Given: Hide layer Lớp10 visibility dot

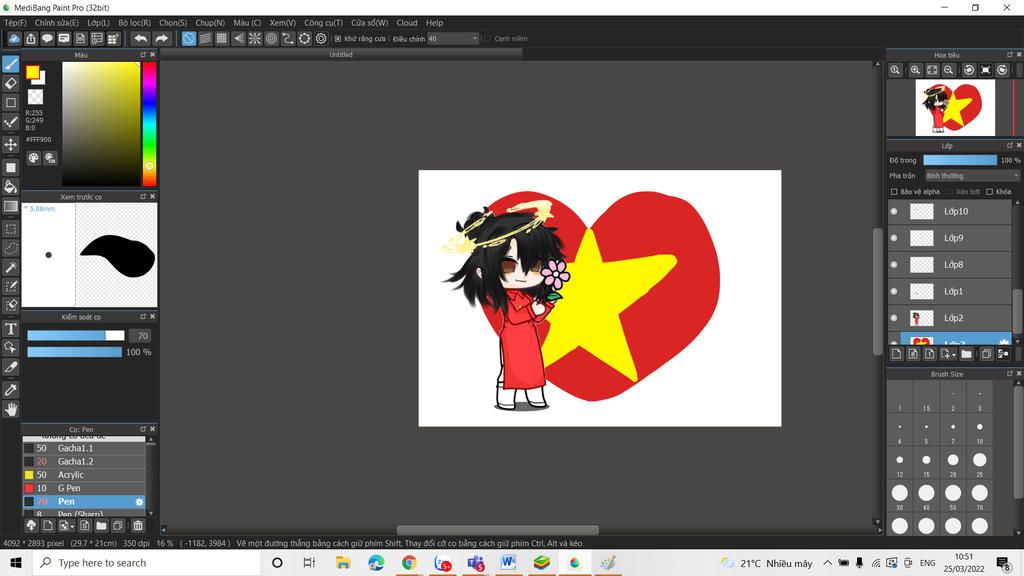Looking at the screenshot, I should click(894, 211).
